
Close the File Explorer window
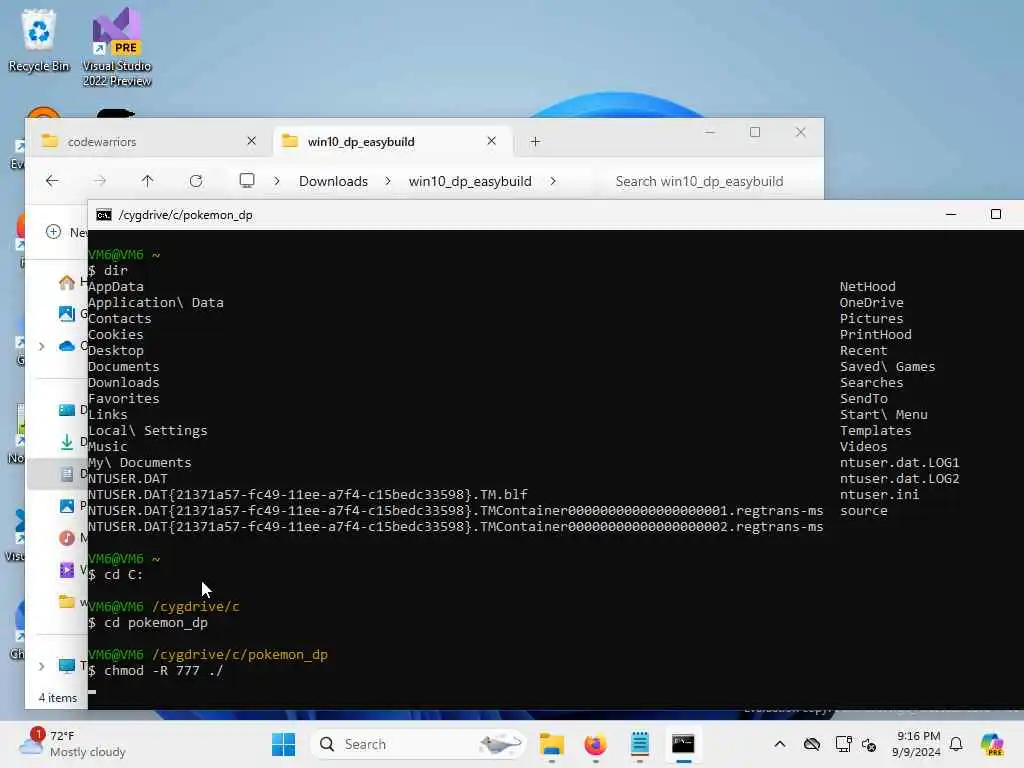(x=801, y=132)
